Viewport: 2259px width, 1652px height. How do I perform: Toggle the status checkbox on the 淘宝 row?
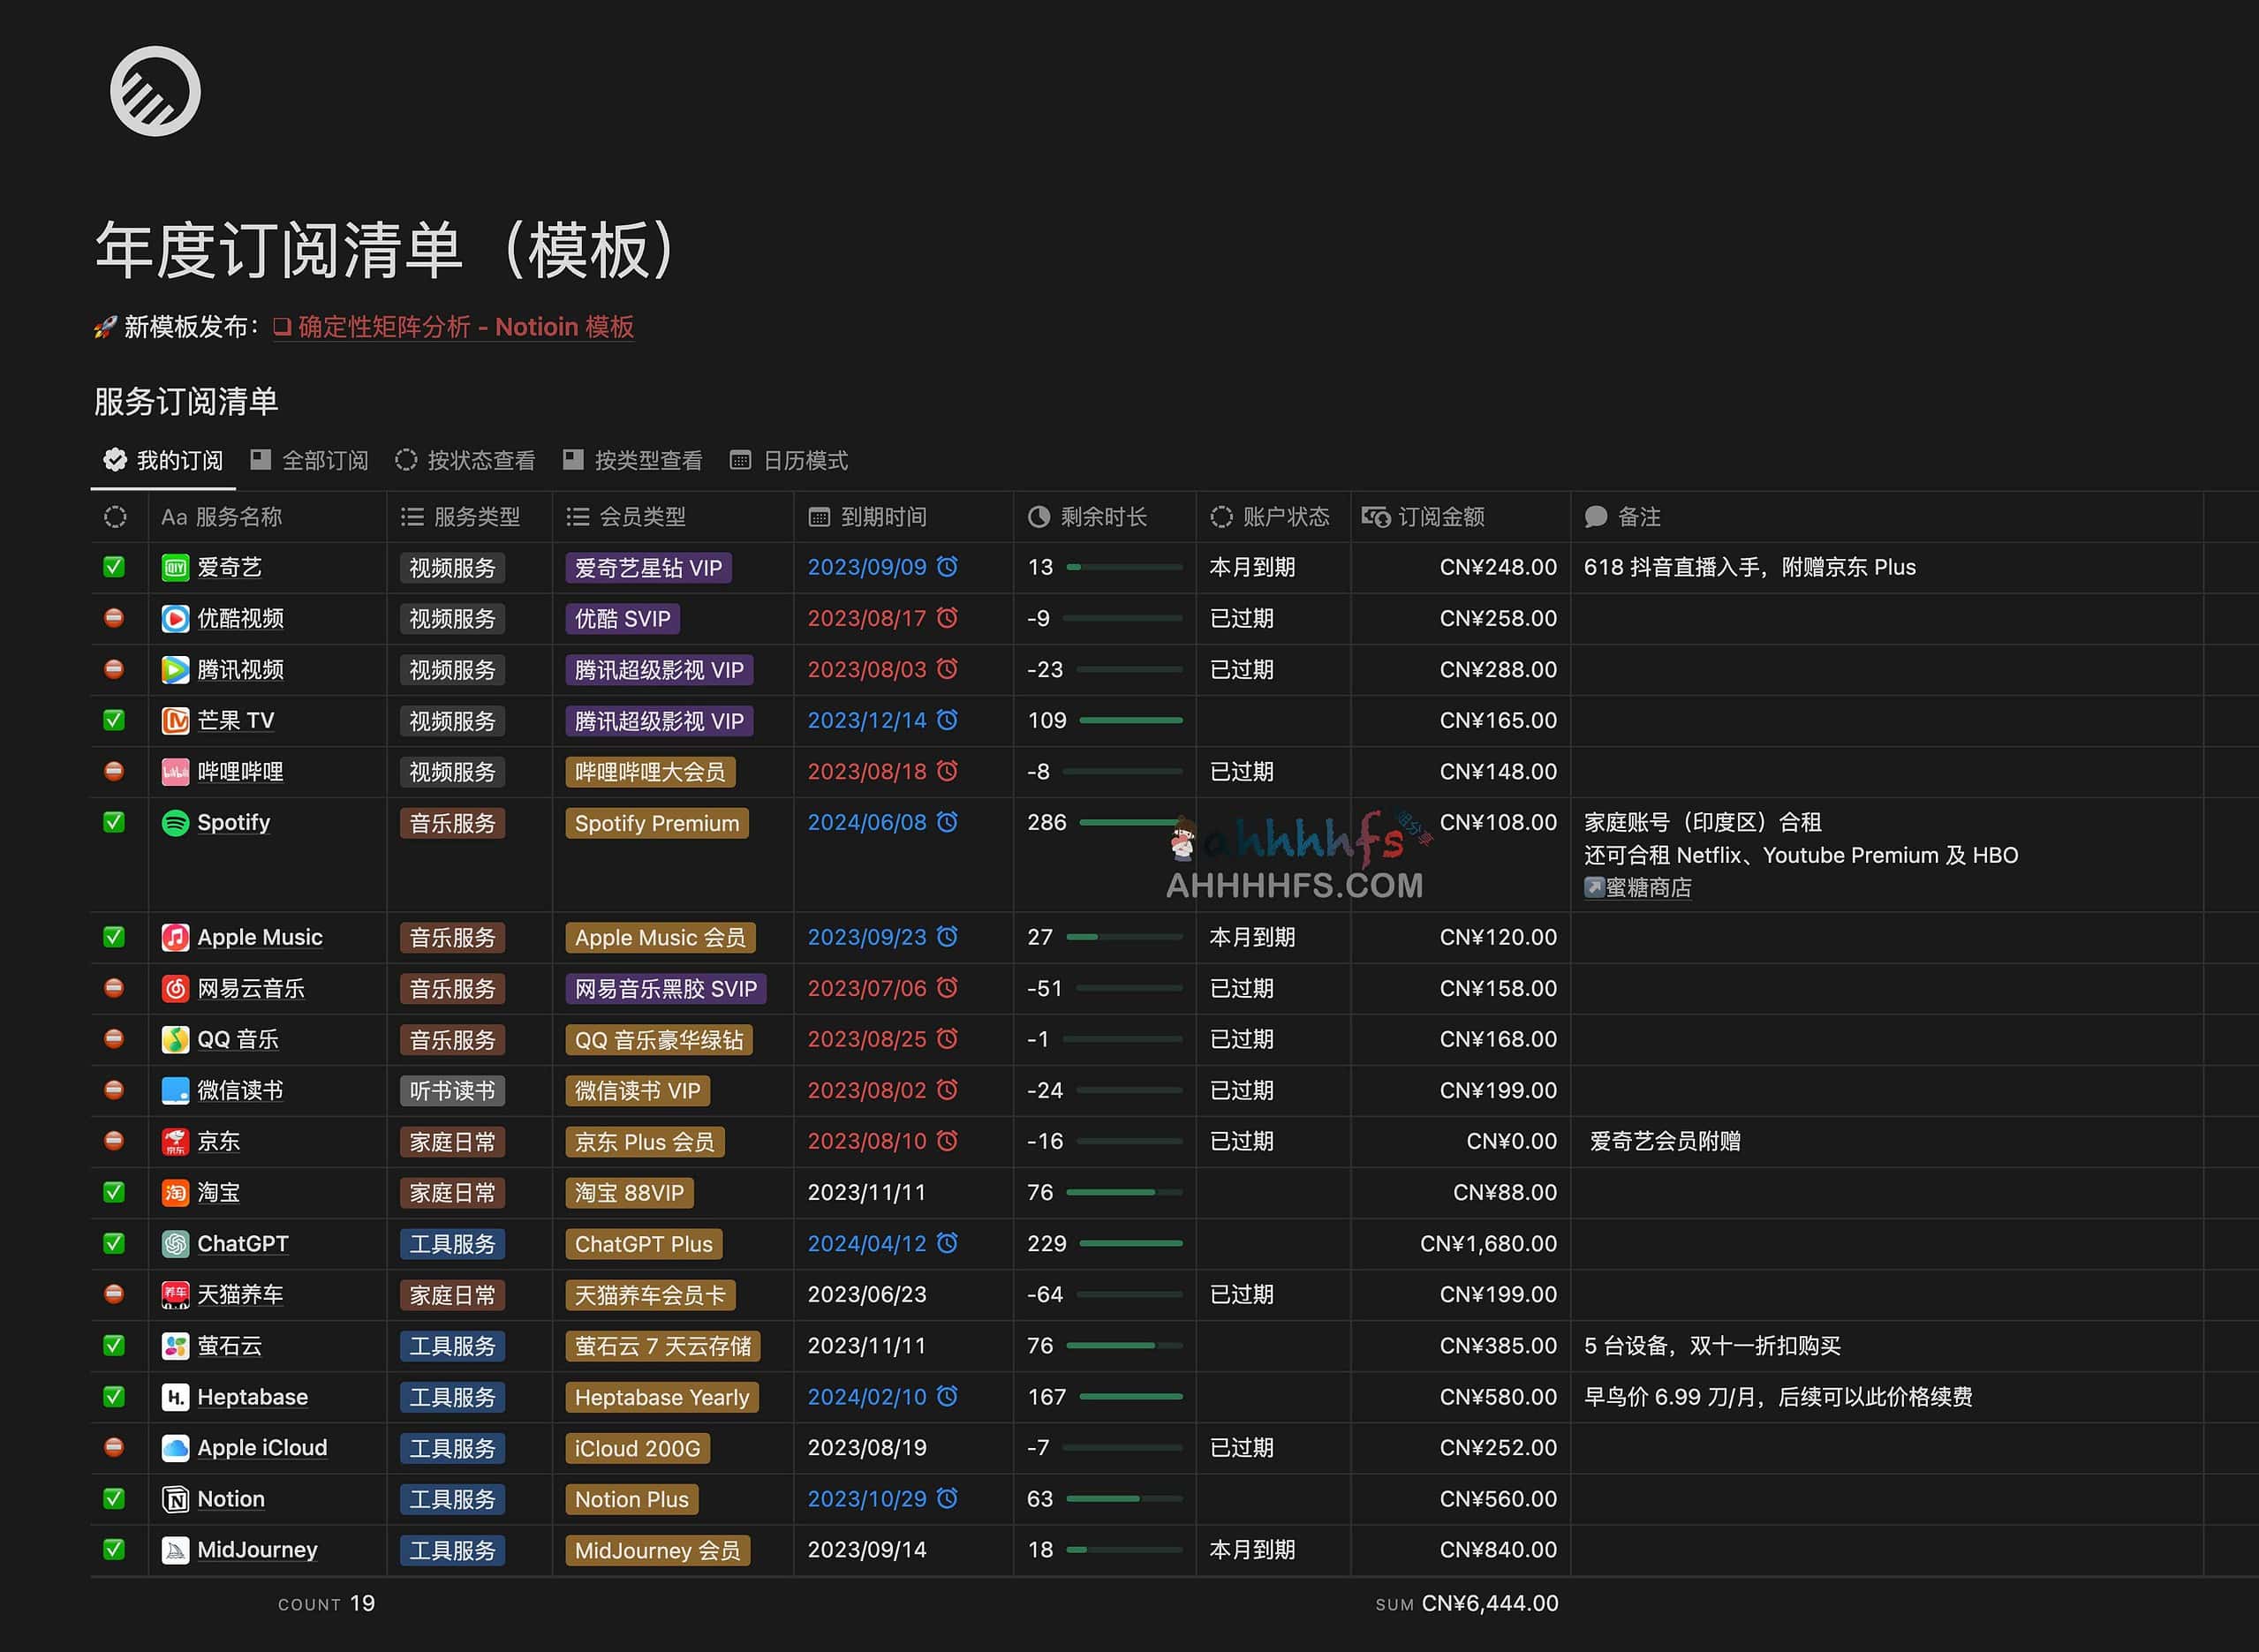point(115,1192)
